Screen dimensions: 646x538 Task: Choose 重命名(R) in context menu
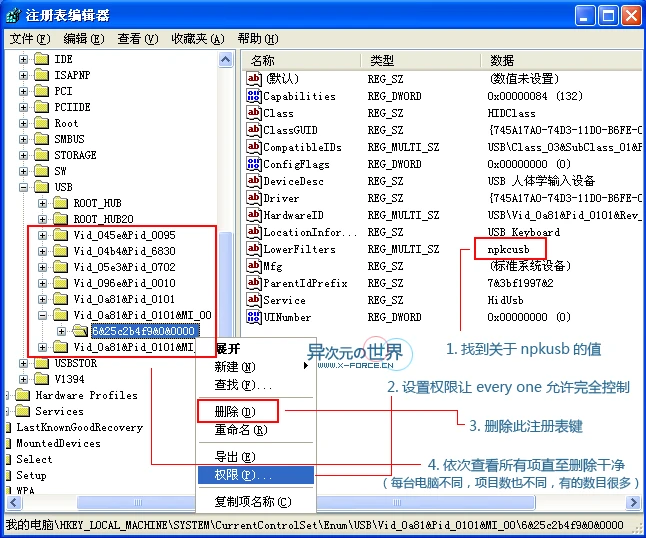pos(256,430)
